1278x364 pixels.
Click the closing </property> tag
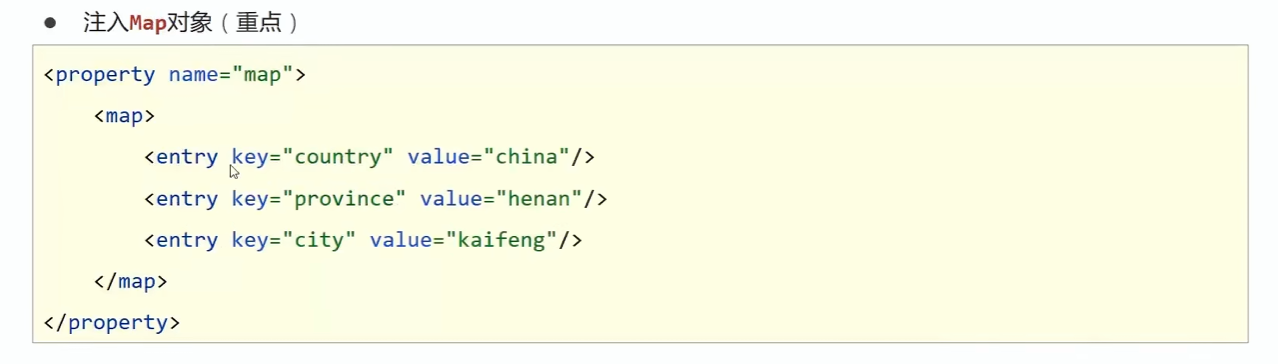112,323
